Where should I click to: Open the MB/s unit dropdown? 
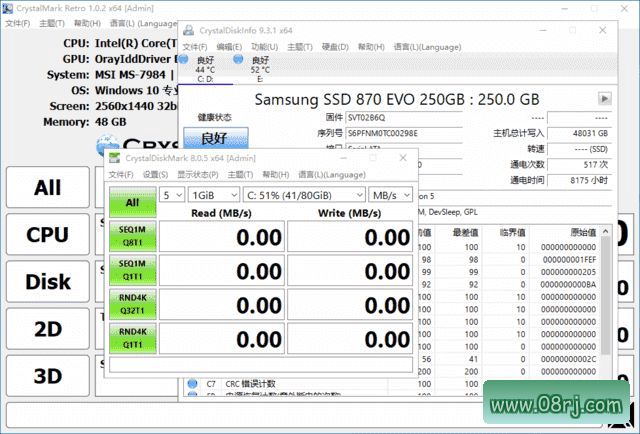[391, 194]
